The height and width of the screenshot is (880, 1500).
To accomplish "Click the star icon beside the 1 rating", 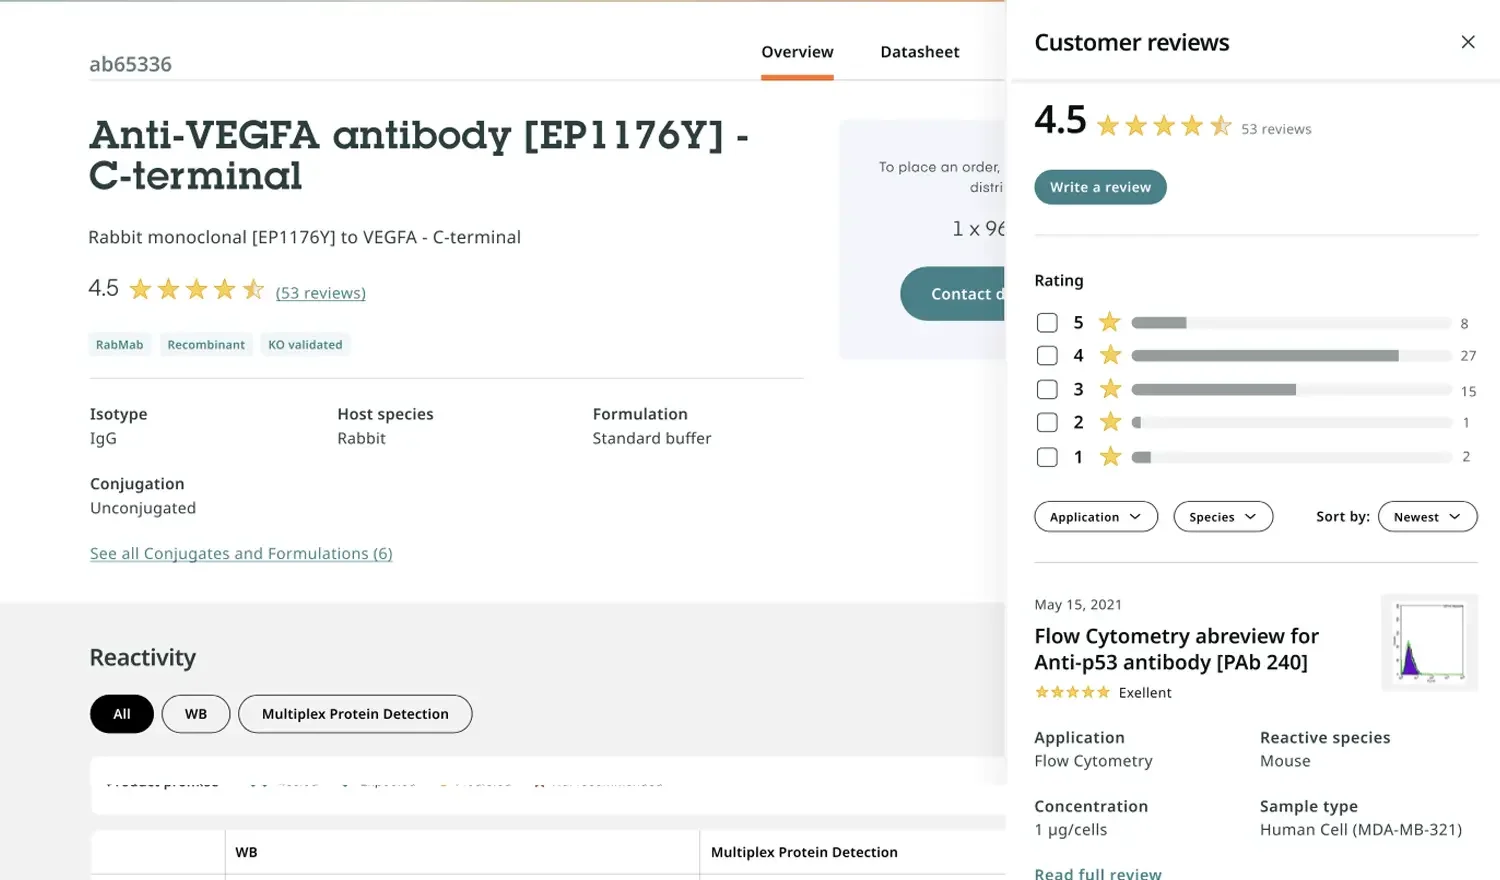I will pyautogui.click(x=1109, y=457).
